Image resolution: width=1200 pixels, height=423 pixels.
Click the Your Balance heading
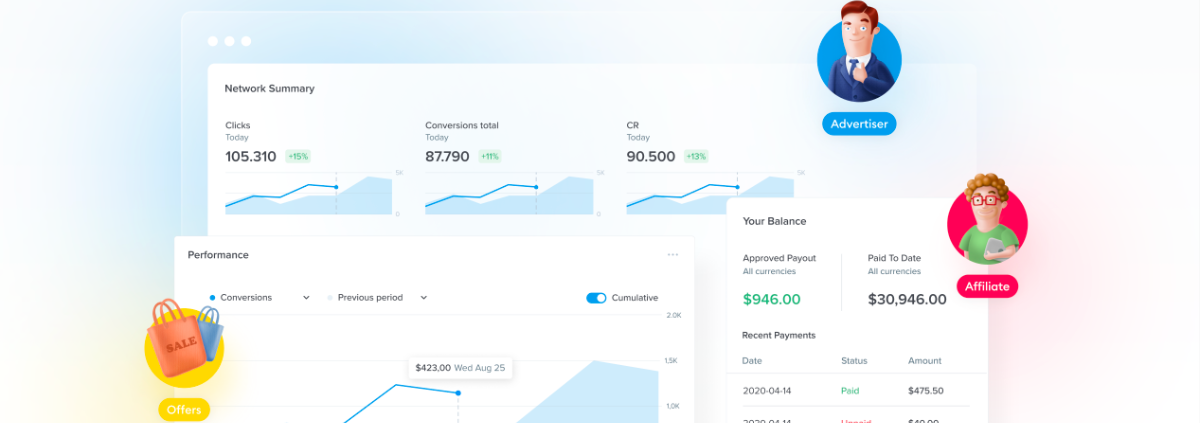point(775,221)
